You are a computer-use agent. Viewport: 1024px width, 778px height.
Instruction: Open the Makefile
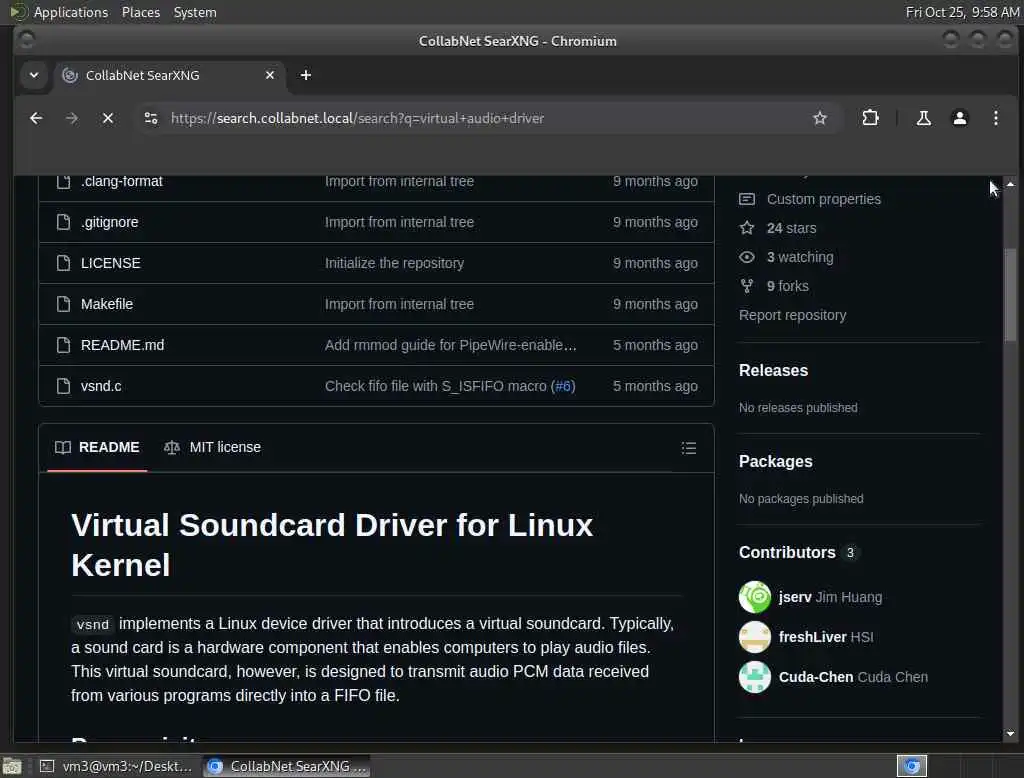[106, 304]
